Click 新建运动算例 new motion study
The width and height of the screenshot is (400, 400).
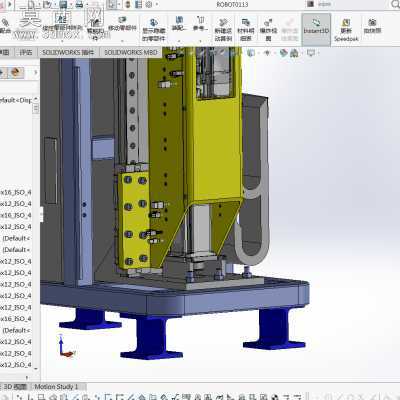point(223,29)
